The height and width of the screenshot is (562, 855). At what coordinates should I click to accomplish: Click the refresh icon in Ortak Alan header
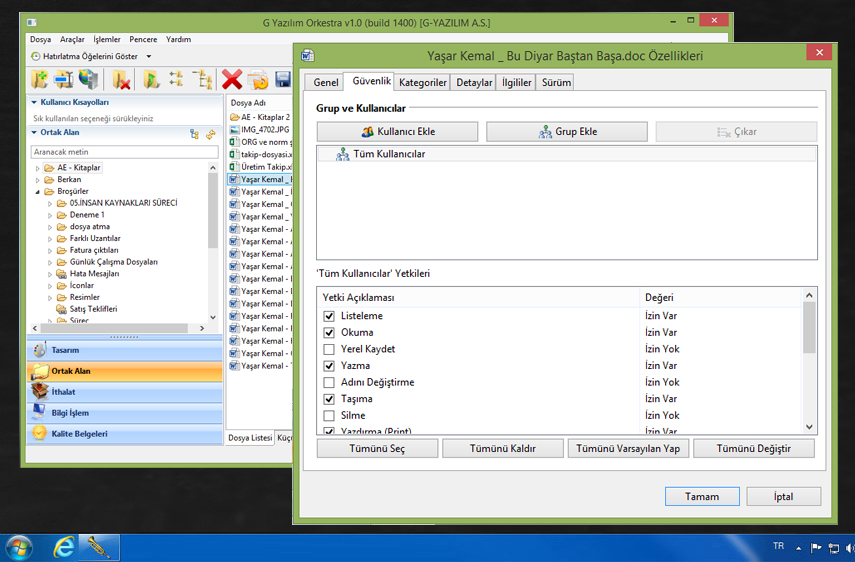(x=210, y=133)
